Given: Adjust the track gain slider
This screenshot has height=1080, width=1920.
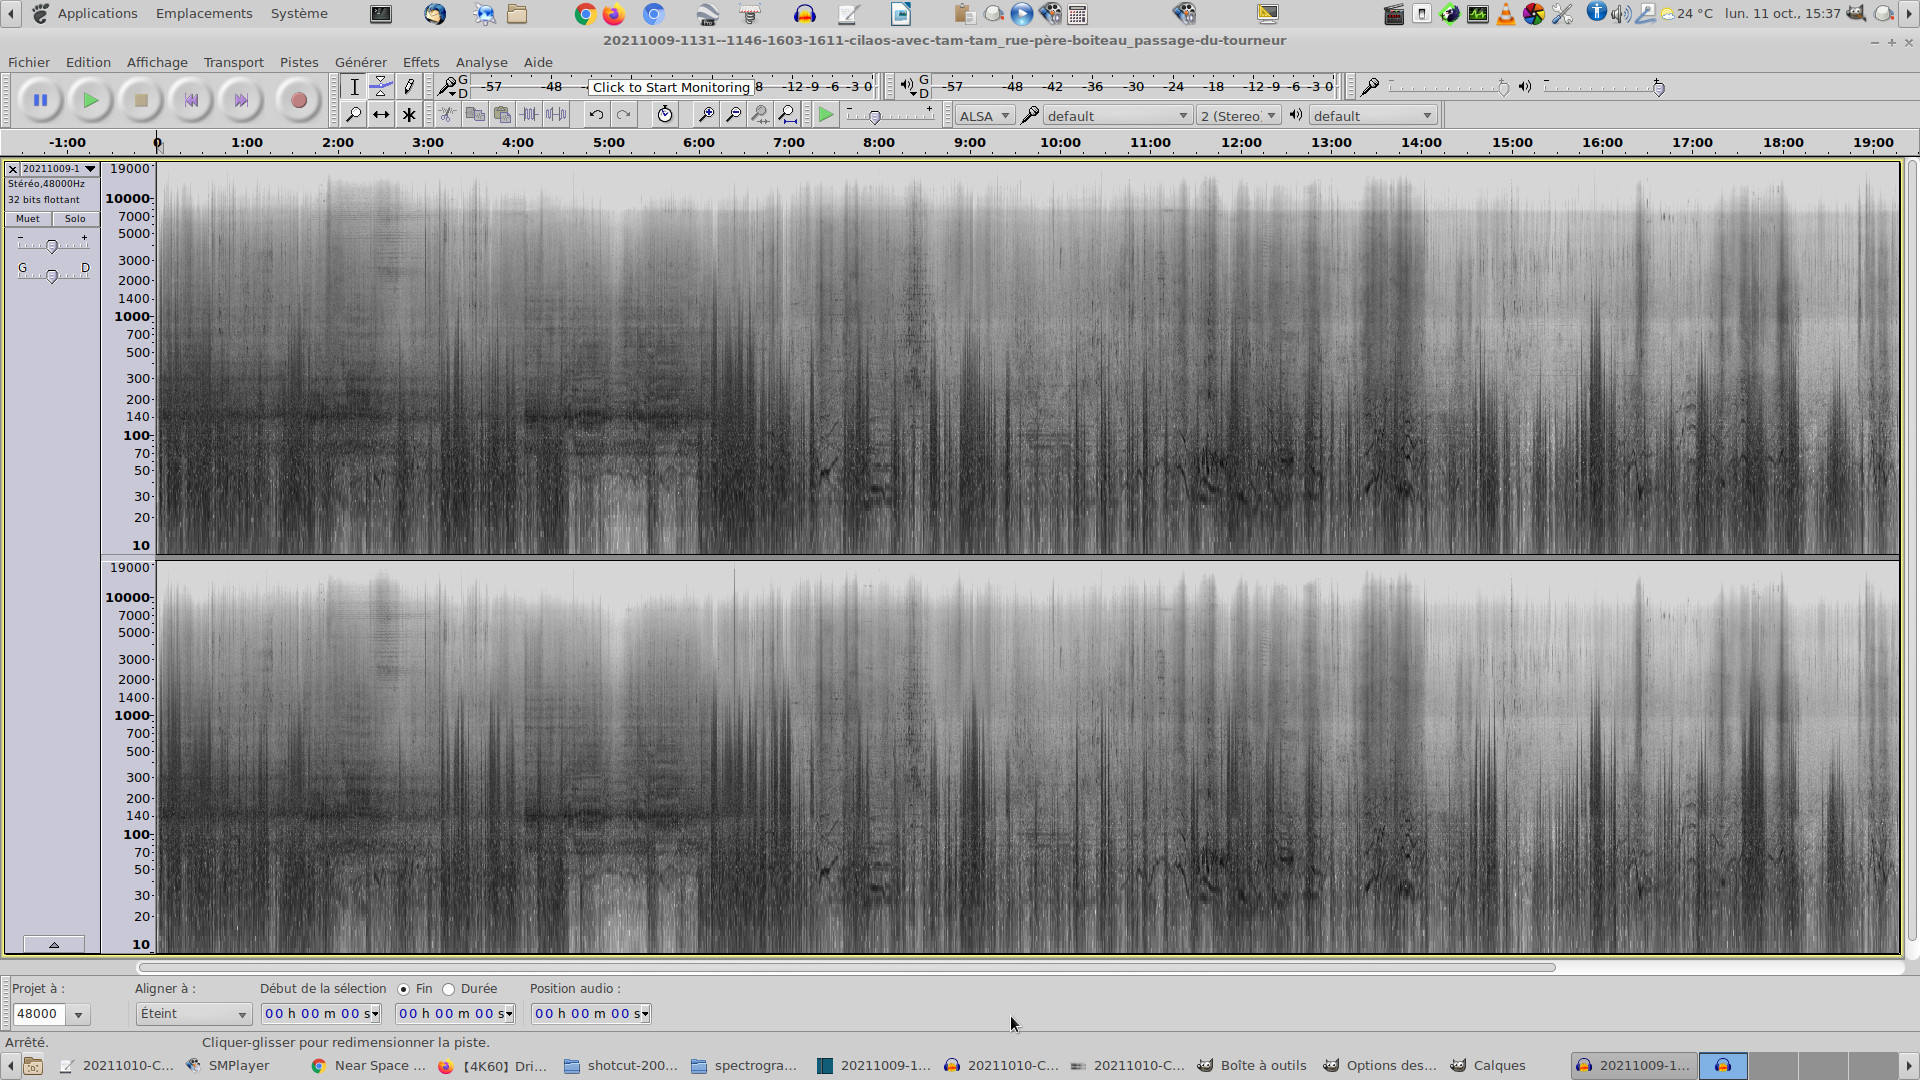Looking at the screenshot, I should pos(52,246).
